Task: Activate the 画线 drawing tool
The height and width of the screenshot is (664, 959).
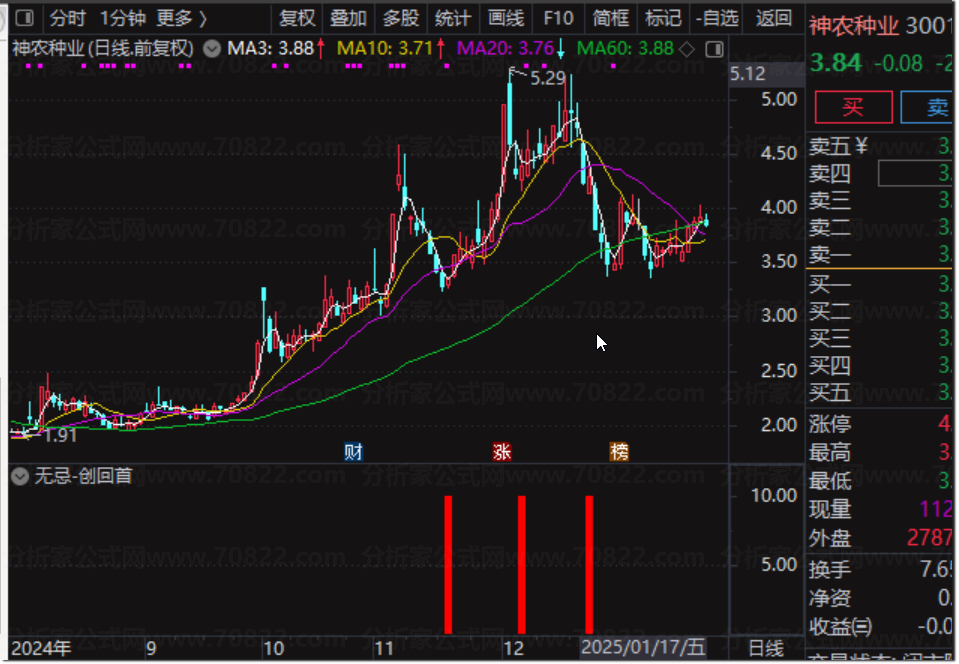Action: coord(506,18)
